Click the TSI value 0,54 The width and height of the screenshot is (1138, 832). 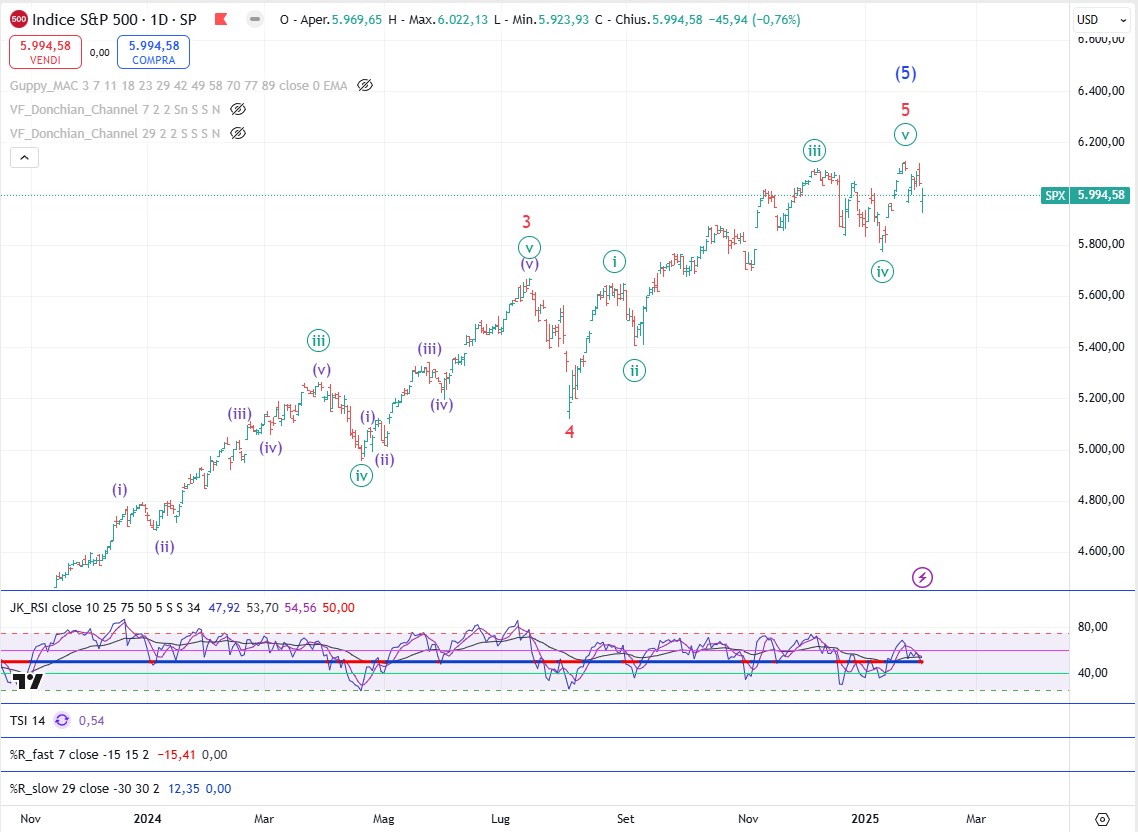91,720
